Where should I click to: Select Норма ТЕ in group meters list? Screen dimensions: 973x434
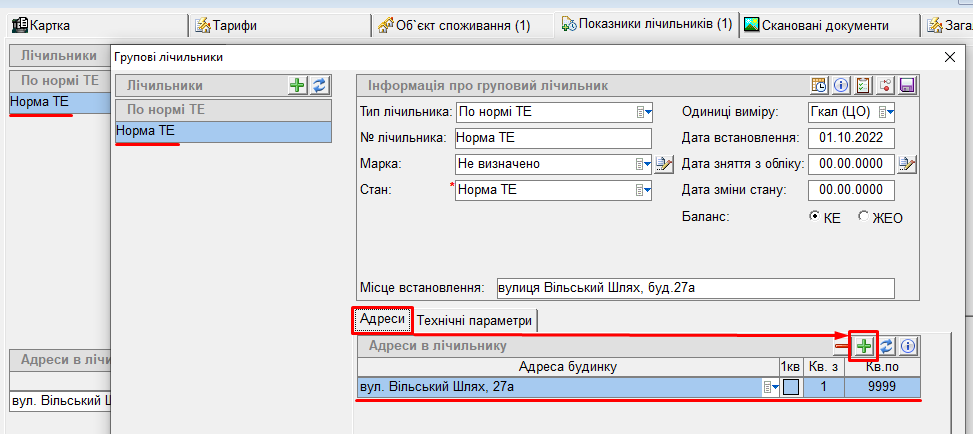pos(220,131)
